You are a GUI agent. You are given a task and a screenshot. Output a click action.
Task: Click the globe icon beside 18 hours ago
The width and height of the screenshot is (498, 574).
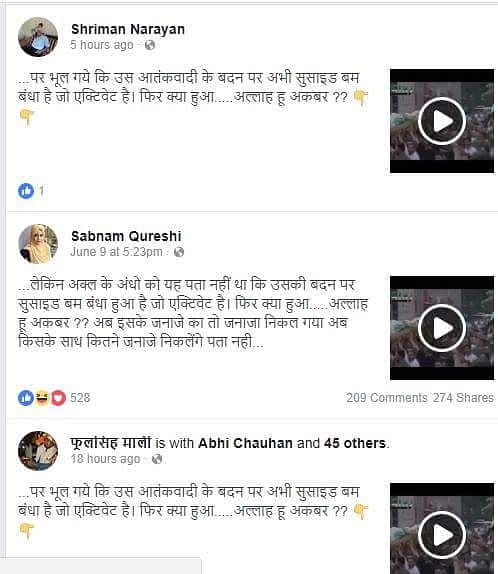pyautogui.click(x=157, y=459)
